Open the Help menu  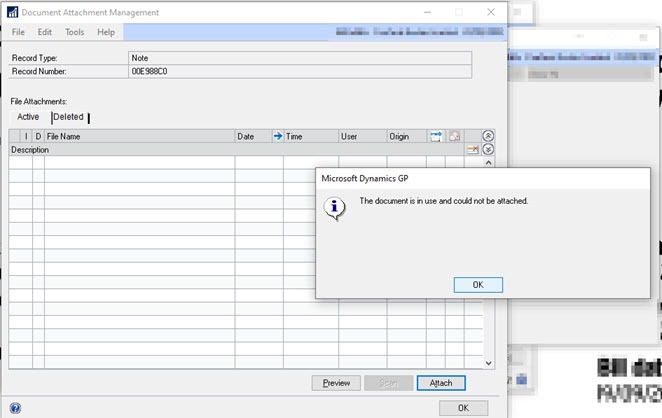106,32
